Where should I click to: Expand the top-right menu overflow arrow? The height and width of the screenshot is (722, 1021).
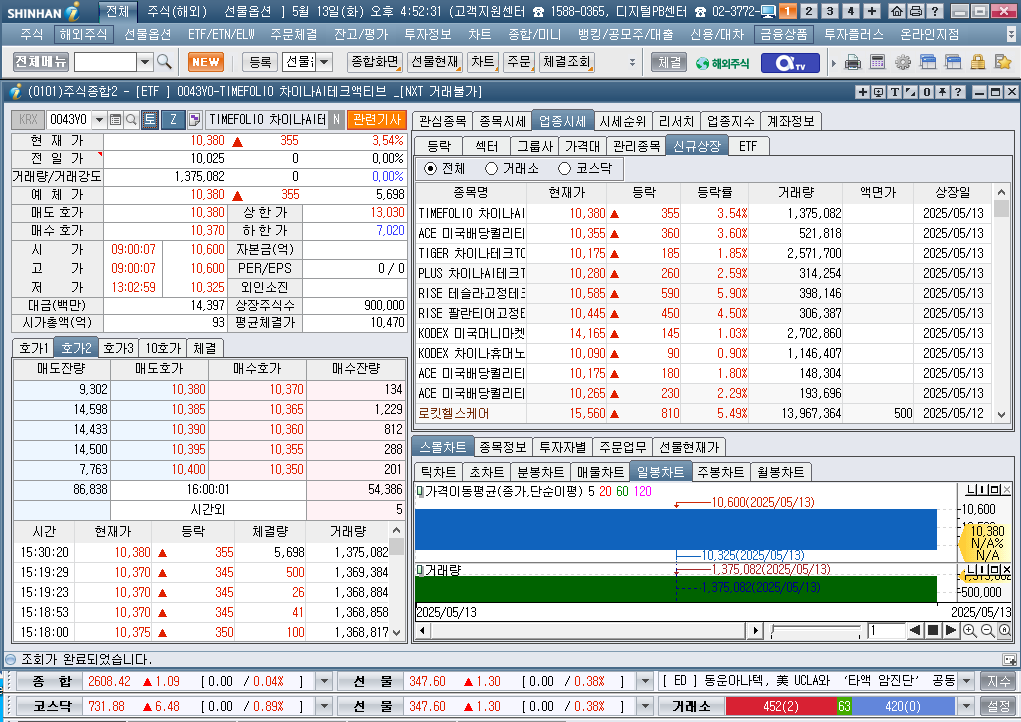point(1011,34)
